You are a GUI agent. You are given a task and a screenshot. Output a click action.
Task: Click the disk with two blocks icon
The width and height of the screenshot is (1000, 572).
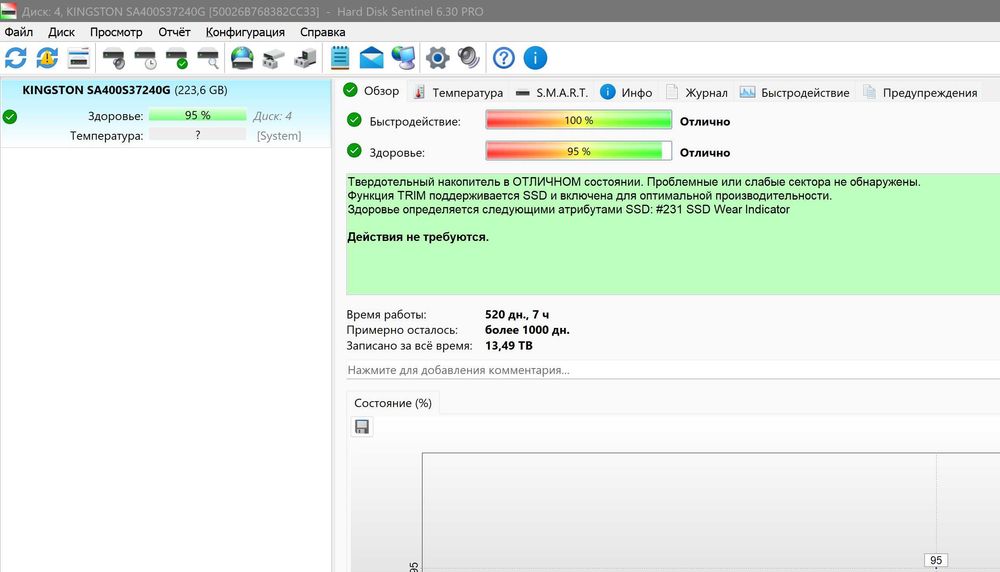point(274,58)
